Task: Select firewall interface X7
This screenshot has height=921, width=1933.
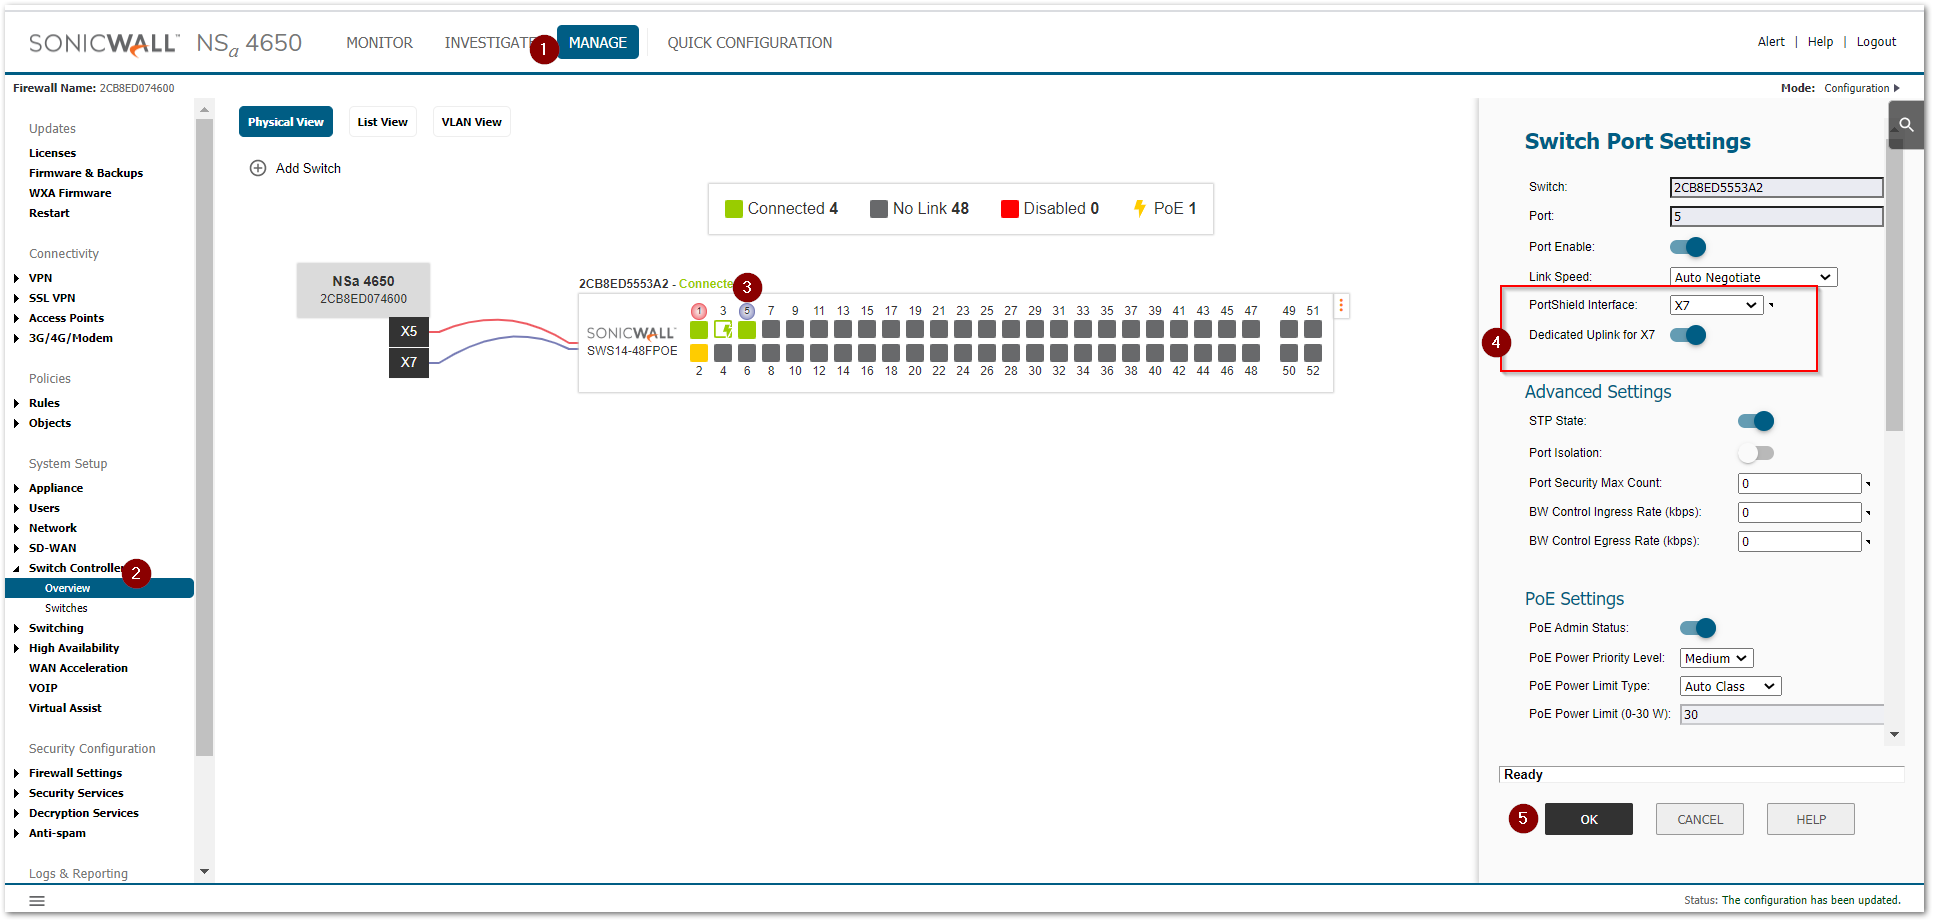Action: pos(409,362)
